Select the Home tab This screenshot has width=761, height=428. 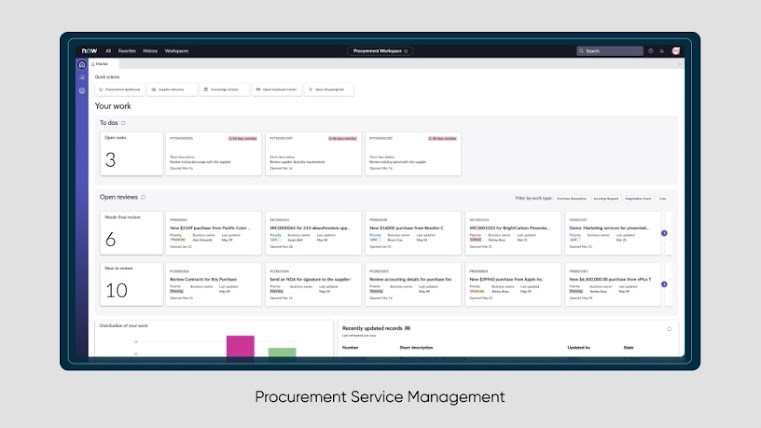(x=101, y=63)
